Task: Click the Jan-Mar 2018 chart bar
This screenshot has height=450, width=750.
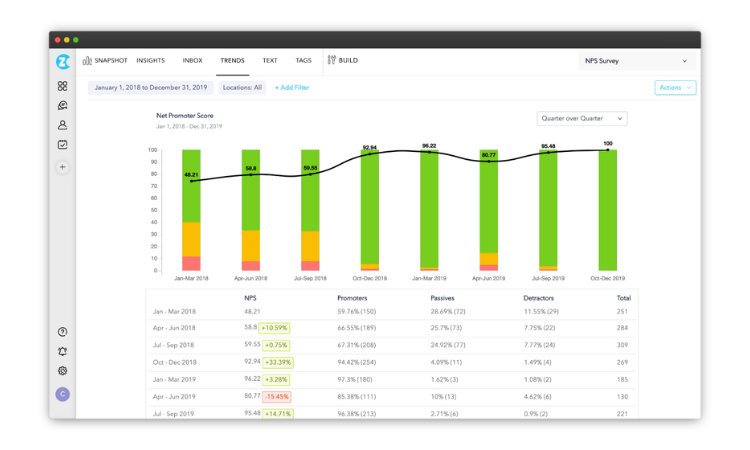Action: click(x=191, y=210)
